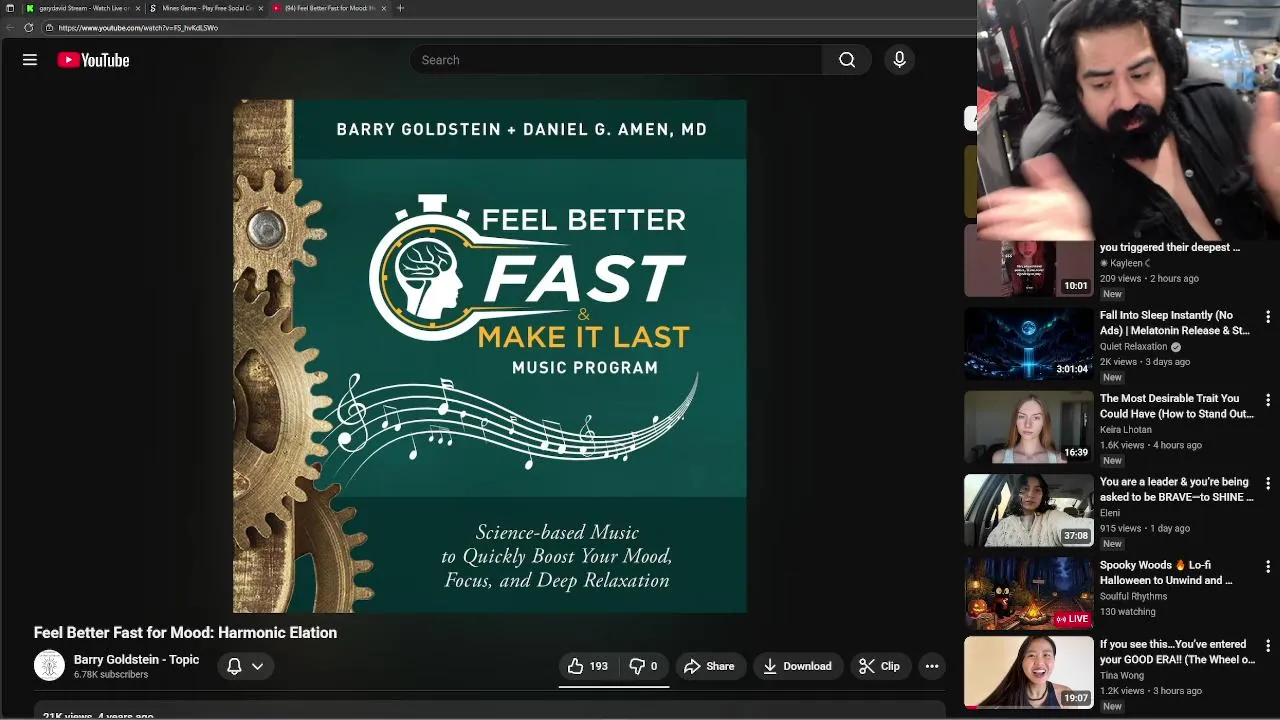This screenshot has height=720, width=1280.
Task: Open options for Fall Into Sleep video
Action: [x=1268, y=317]
